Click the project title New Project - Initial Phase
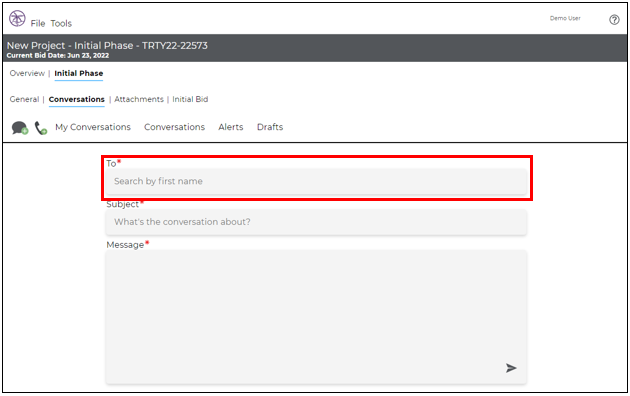The image size is (630, 396). click(107, 45)
